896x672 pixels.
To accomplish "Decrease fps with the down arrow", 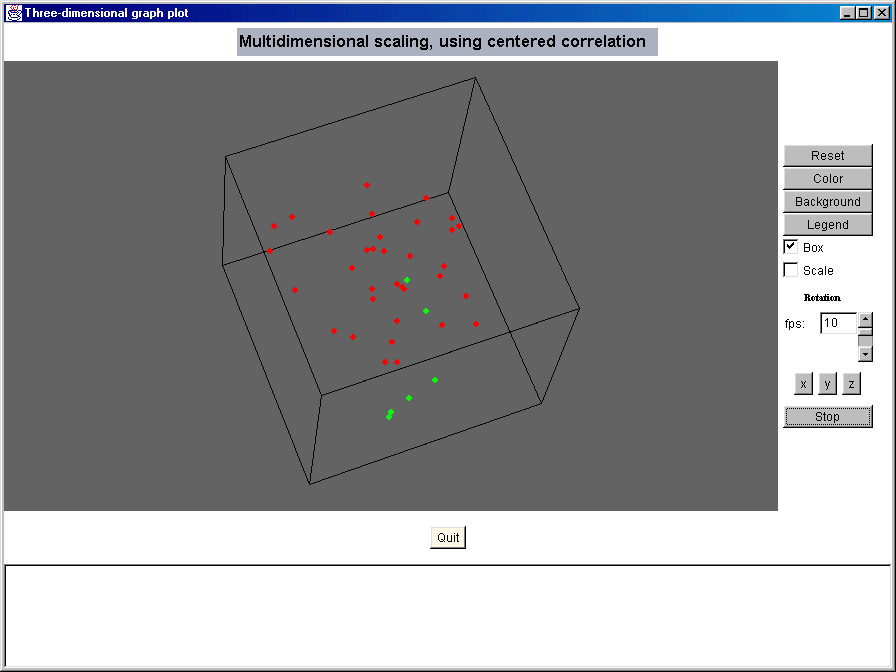I will pos(865,354).
